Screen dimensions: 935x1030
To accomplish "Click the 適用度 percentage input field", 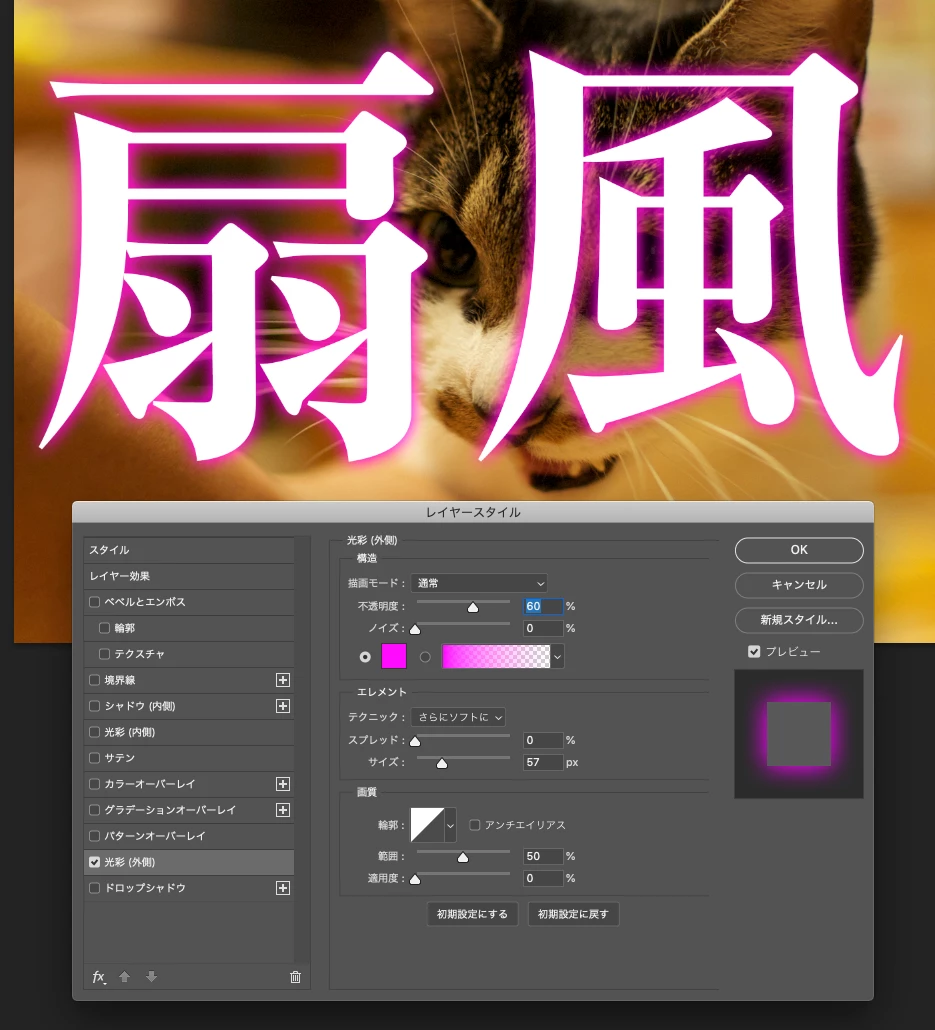I will (543, 878).
